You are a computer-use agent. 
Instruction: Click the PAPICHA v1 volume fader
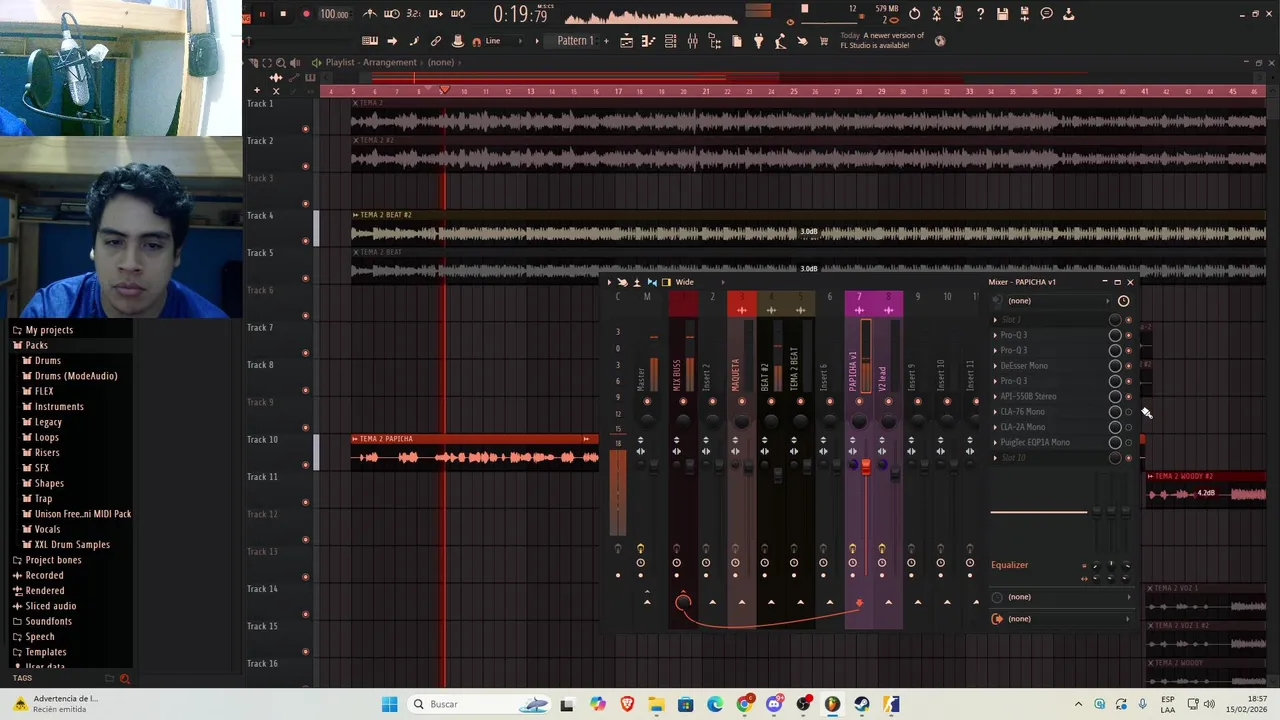click(x=866, y=467)
